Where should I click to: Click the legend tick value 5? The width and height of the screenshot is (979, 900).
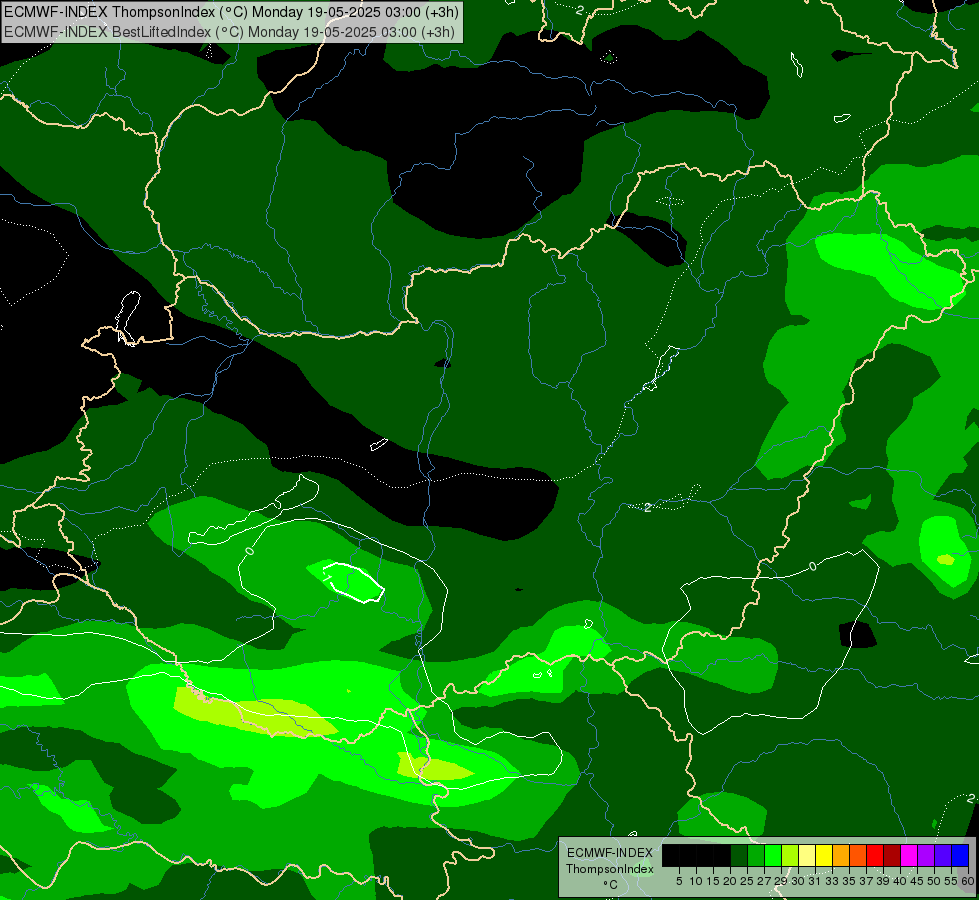click(679, 881)
